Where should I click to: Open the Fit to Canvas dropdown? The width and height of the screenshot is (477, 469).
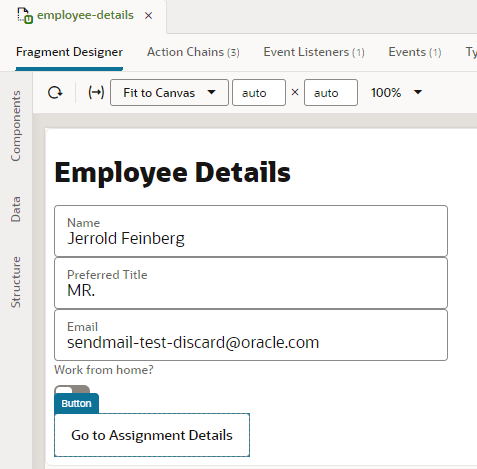tap(169, 93)
